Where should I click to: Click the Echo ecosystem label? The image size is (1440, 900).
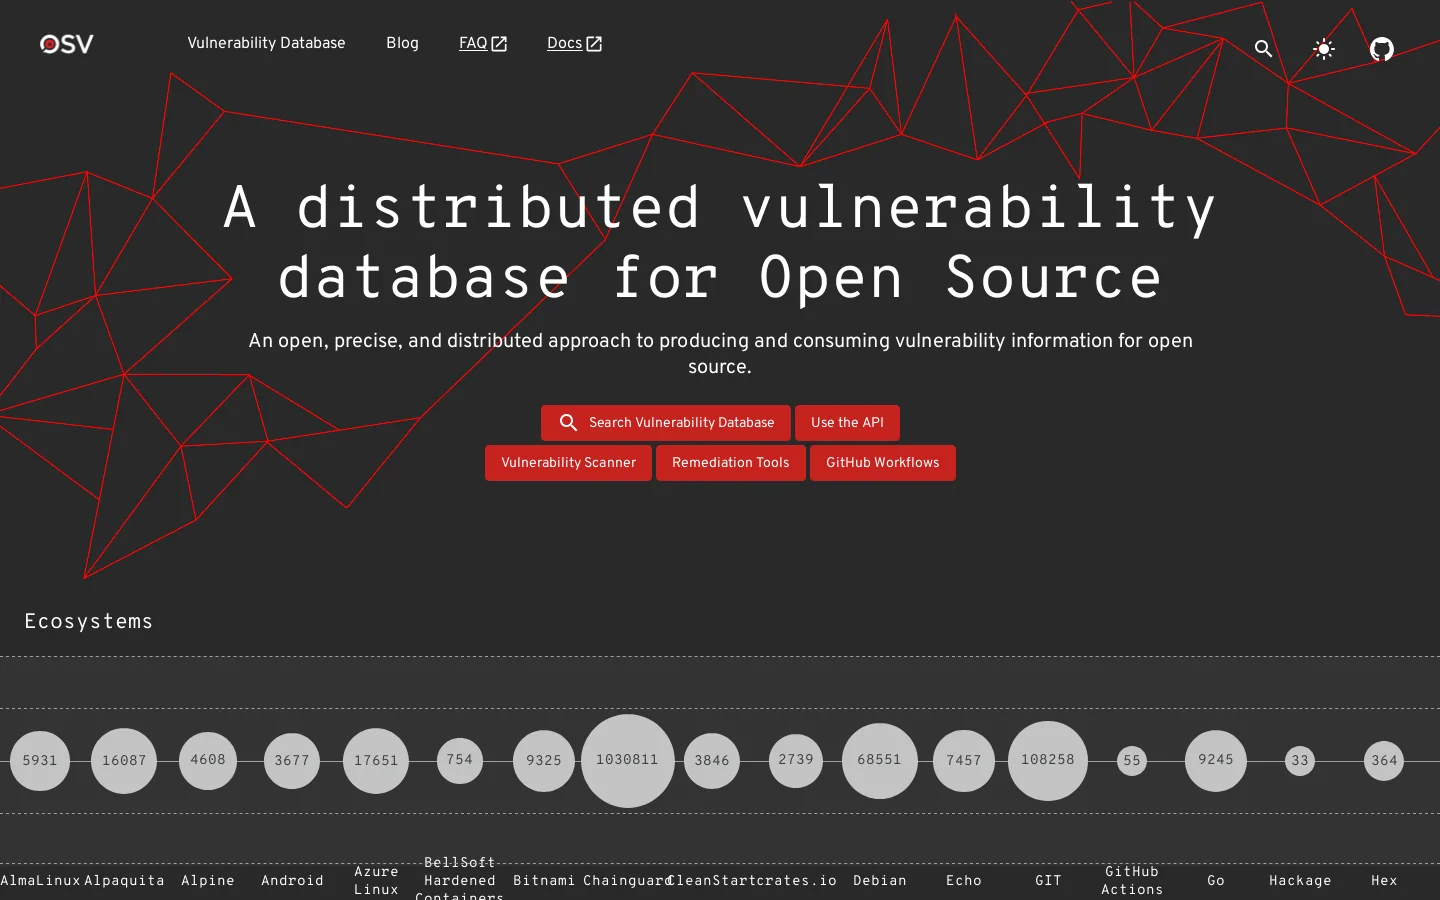click(x=964, y=881)
